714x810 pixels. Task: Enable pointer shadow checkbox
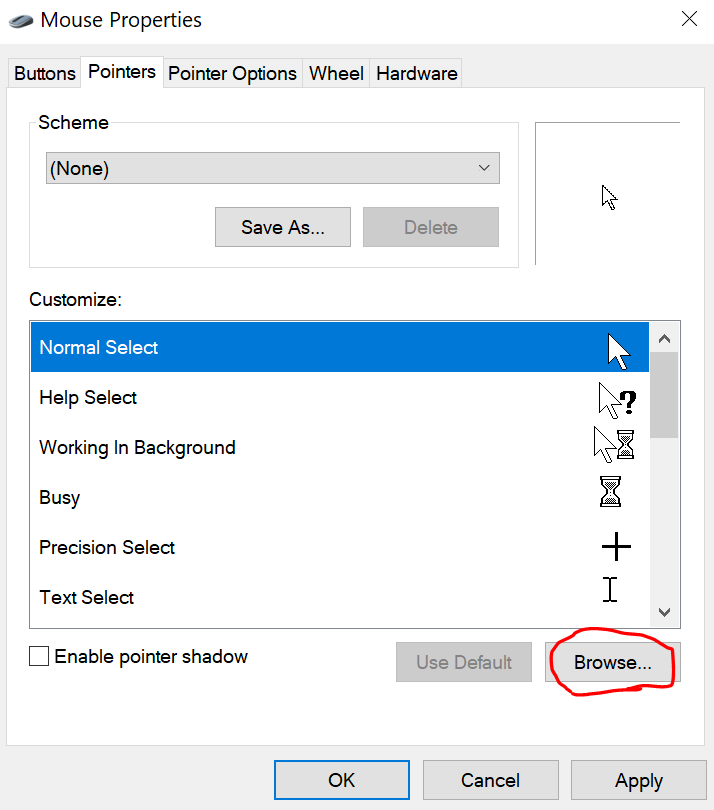[x=39, y=657]
